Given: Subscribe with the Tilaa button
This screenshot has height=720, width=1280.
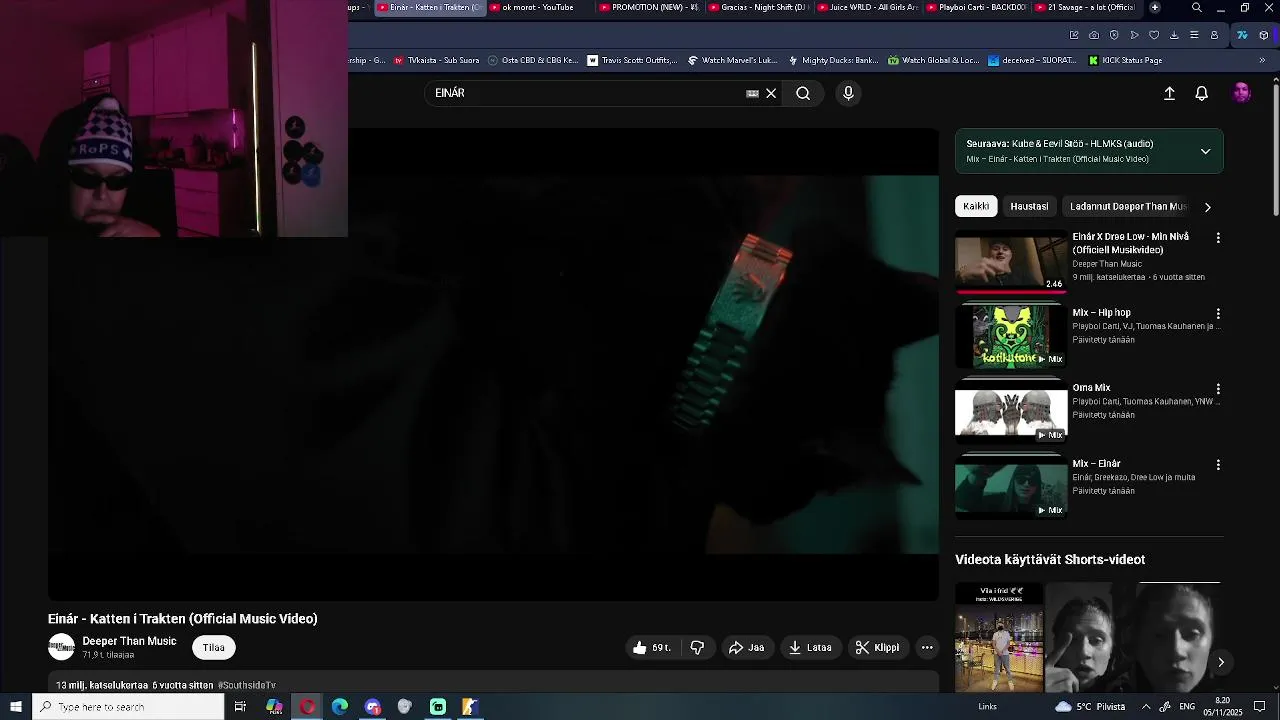Looking at the screenshot, I should click(214, 647).
